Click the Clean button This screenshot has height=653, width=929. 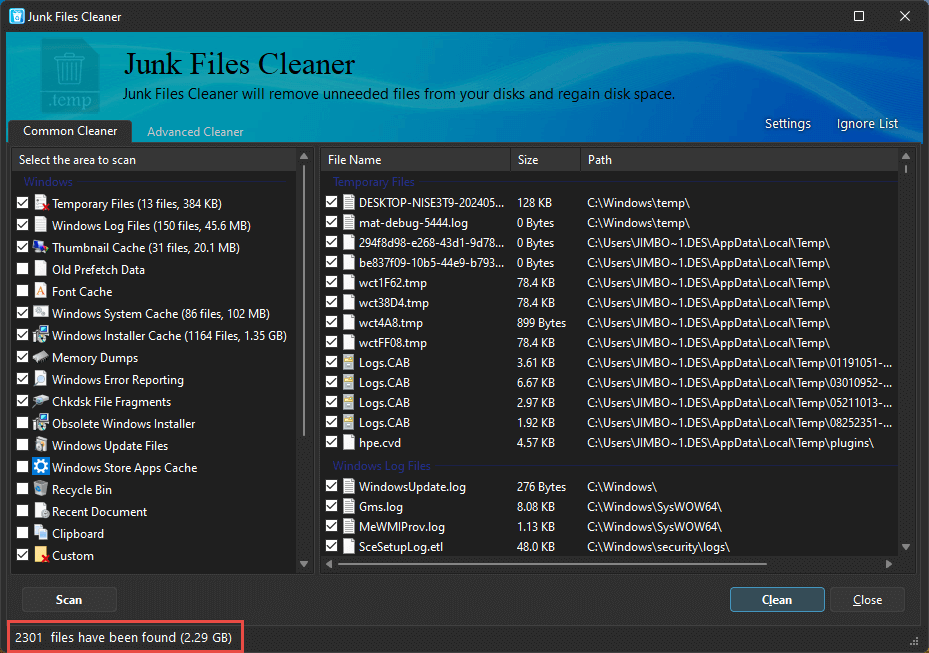(x=777, y=600)
